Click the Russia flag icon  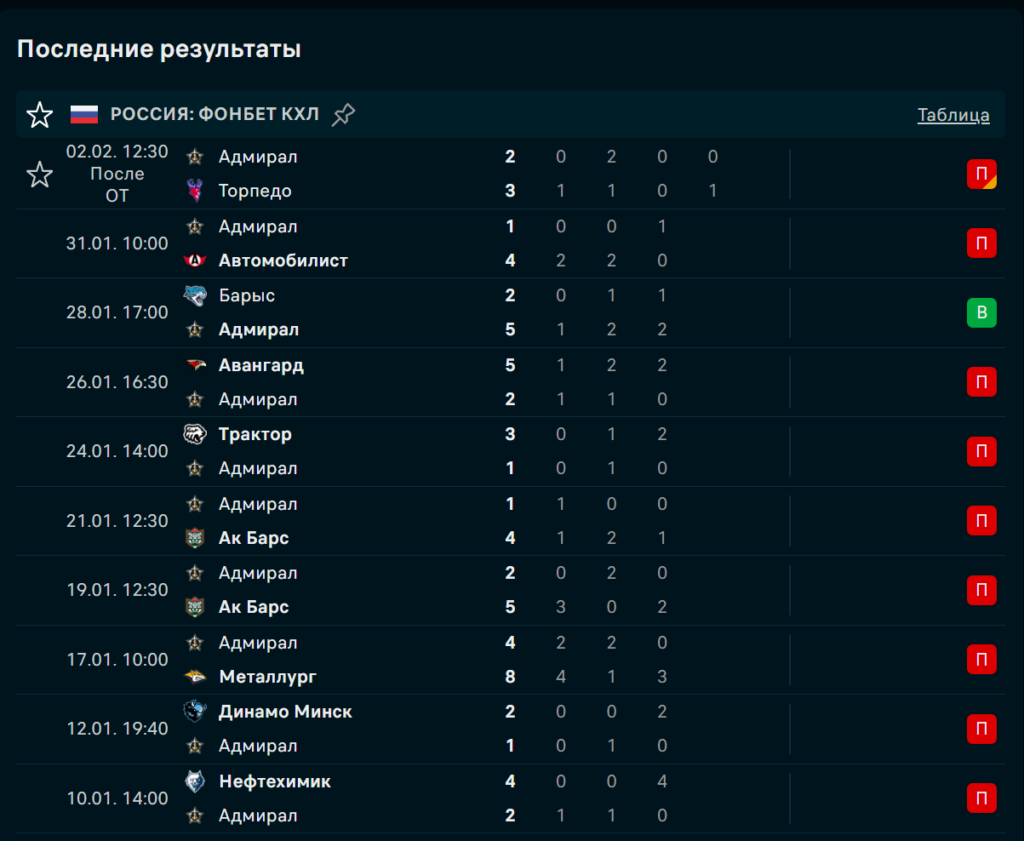(x=84, y=115)
